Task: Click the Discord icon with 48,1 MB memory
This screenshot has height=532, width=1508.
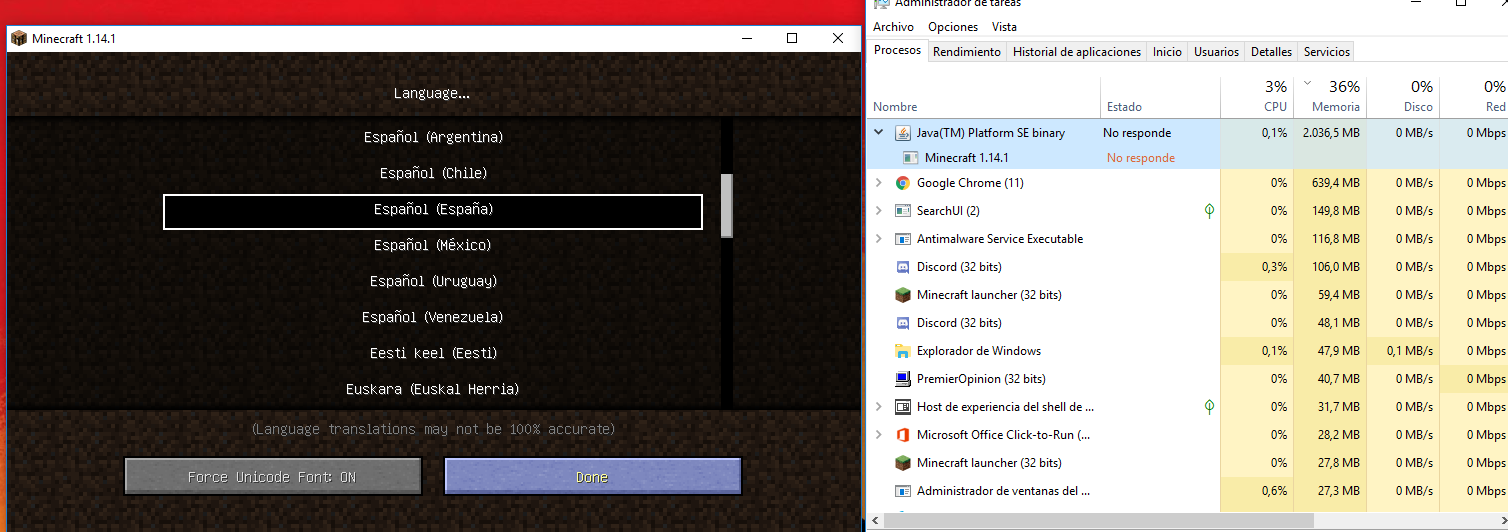Action: (x=902, y=323)
